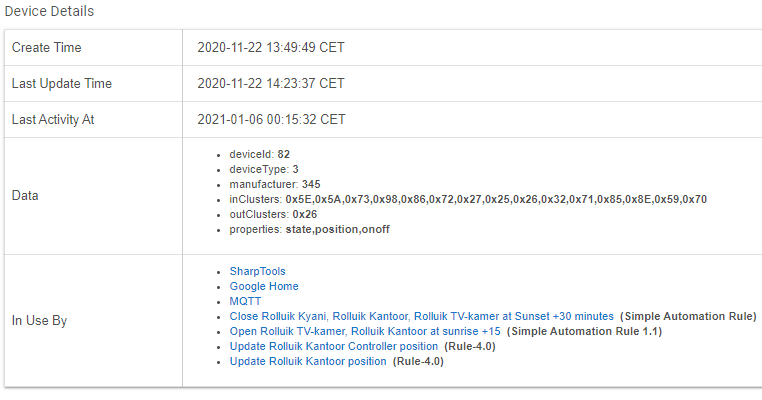Click the In Use By row label

39,321
